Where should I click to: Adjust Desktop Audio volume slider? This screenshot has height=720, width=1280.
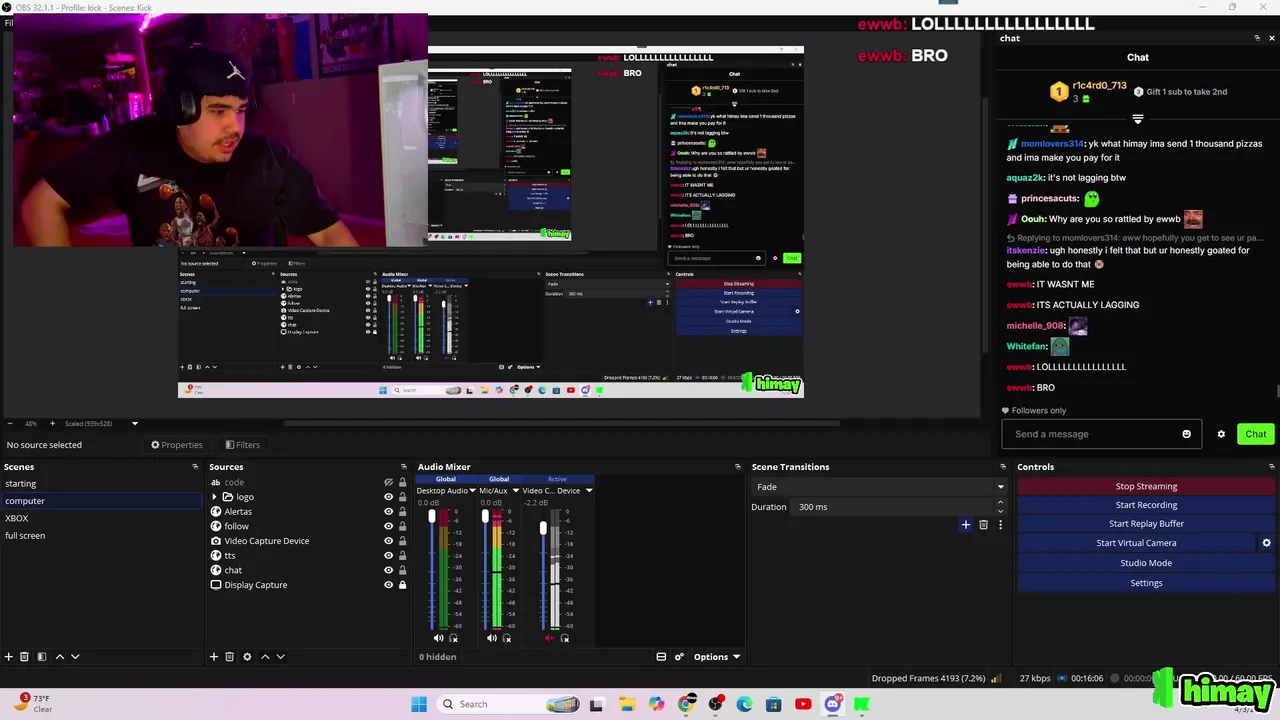point(432,517)
